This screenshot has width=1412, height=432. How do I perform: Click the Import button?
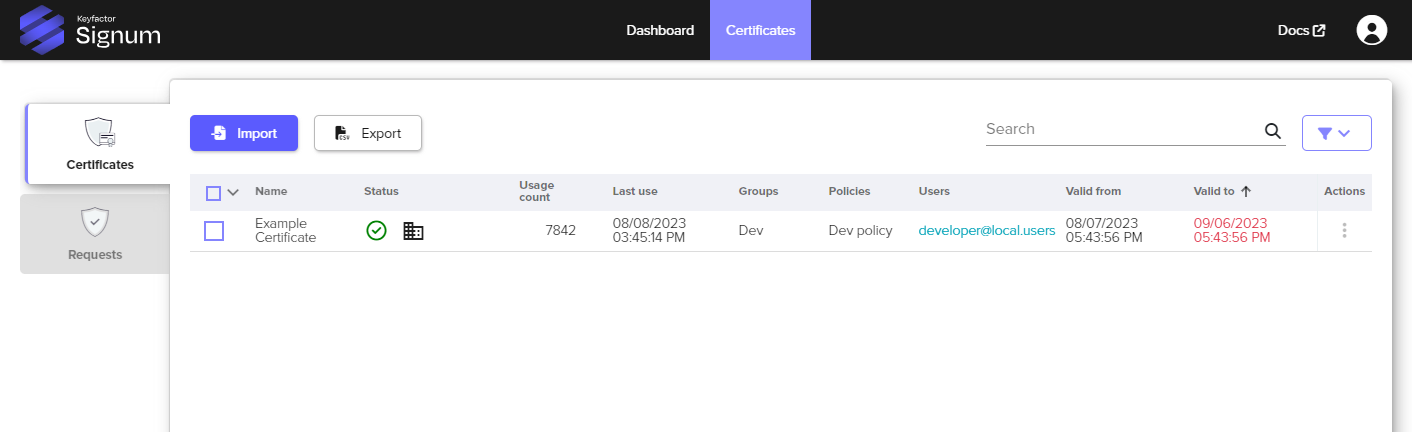click(244, 133)
